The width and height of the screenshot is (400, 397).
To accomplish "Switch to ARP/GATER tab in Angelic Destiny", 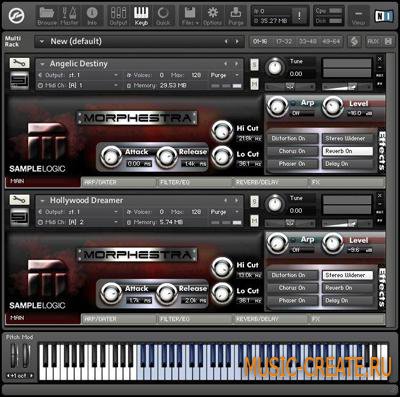I will coord(119,182).
